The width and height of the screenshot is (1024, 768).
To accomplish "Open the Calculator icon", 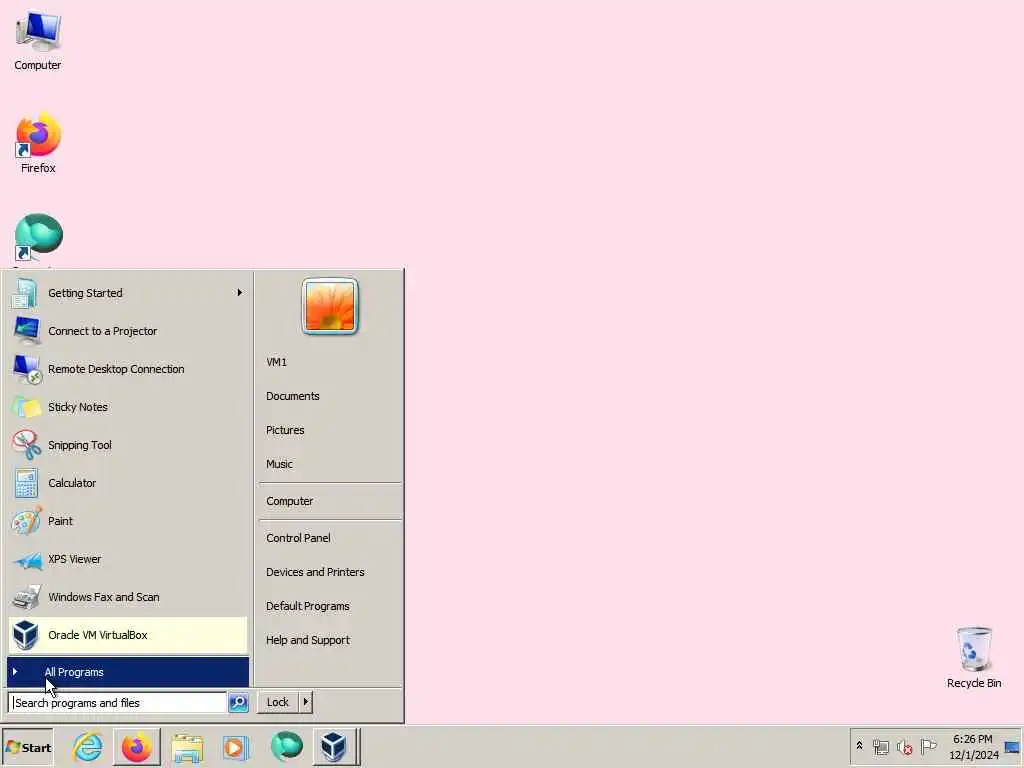I will (26, 483).
